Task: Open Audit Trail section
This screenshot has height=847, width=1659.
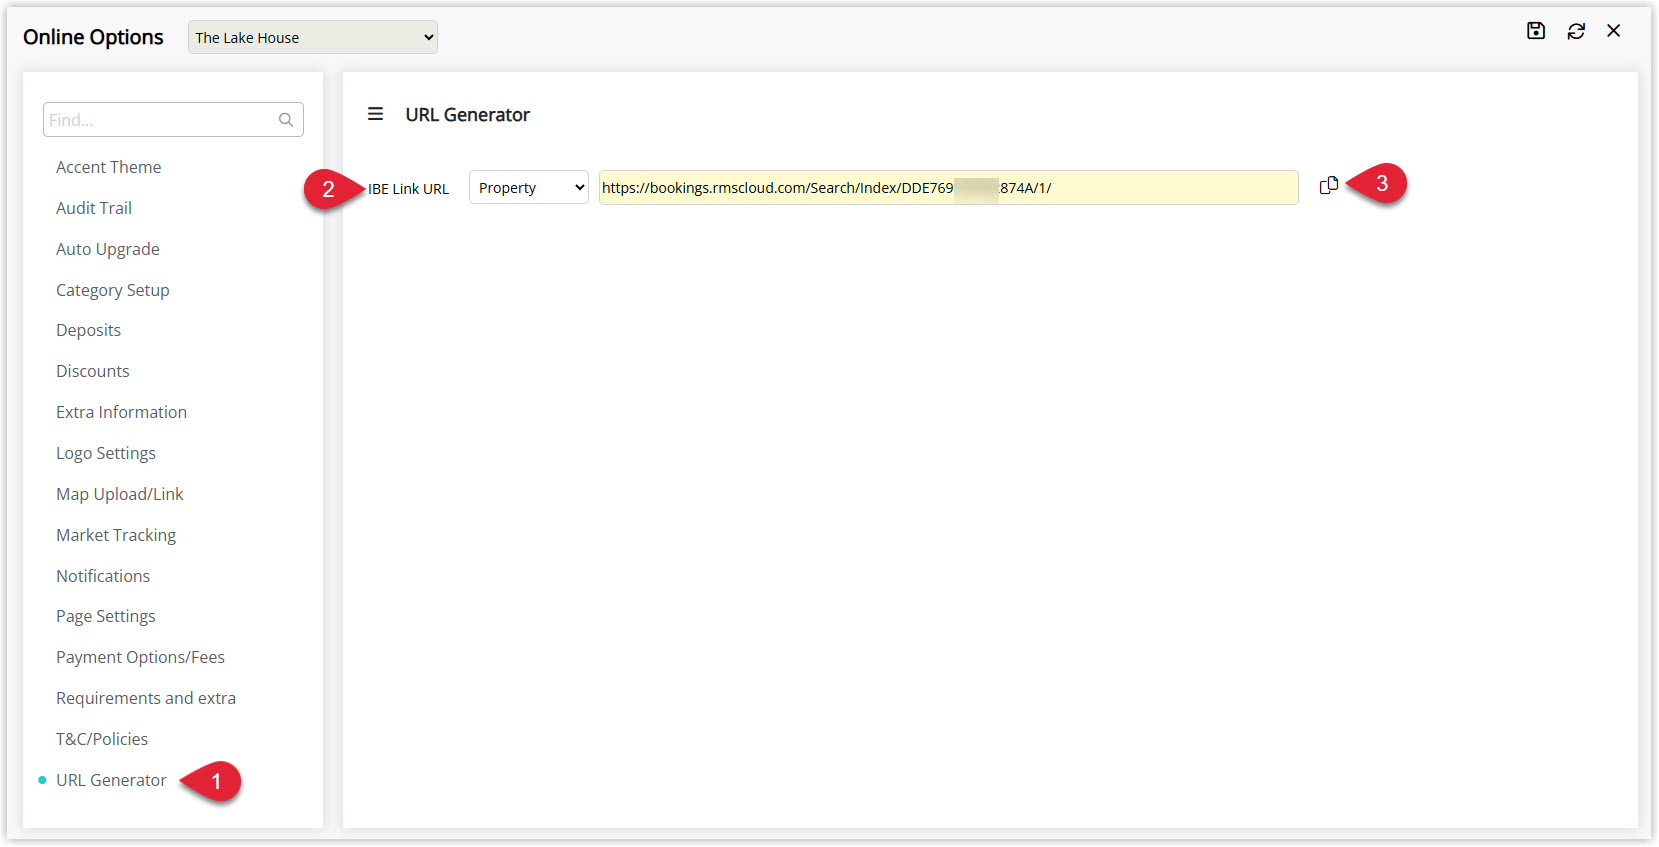Action: pos(94,208)
